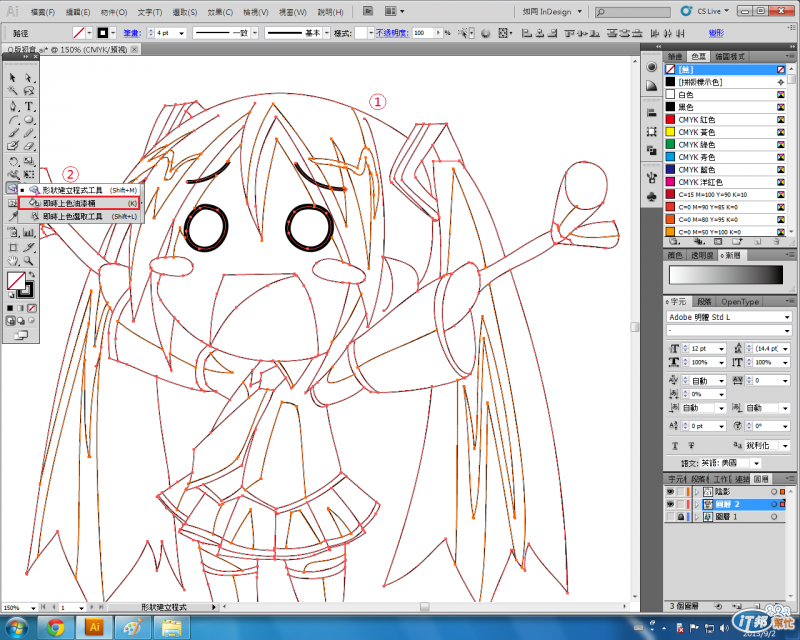Click horizontal align left icon in control bar
Viewport: 800px width, 640px height.
pos(527,33)
